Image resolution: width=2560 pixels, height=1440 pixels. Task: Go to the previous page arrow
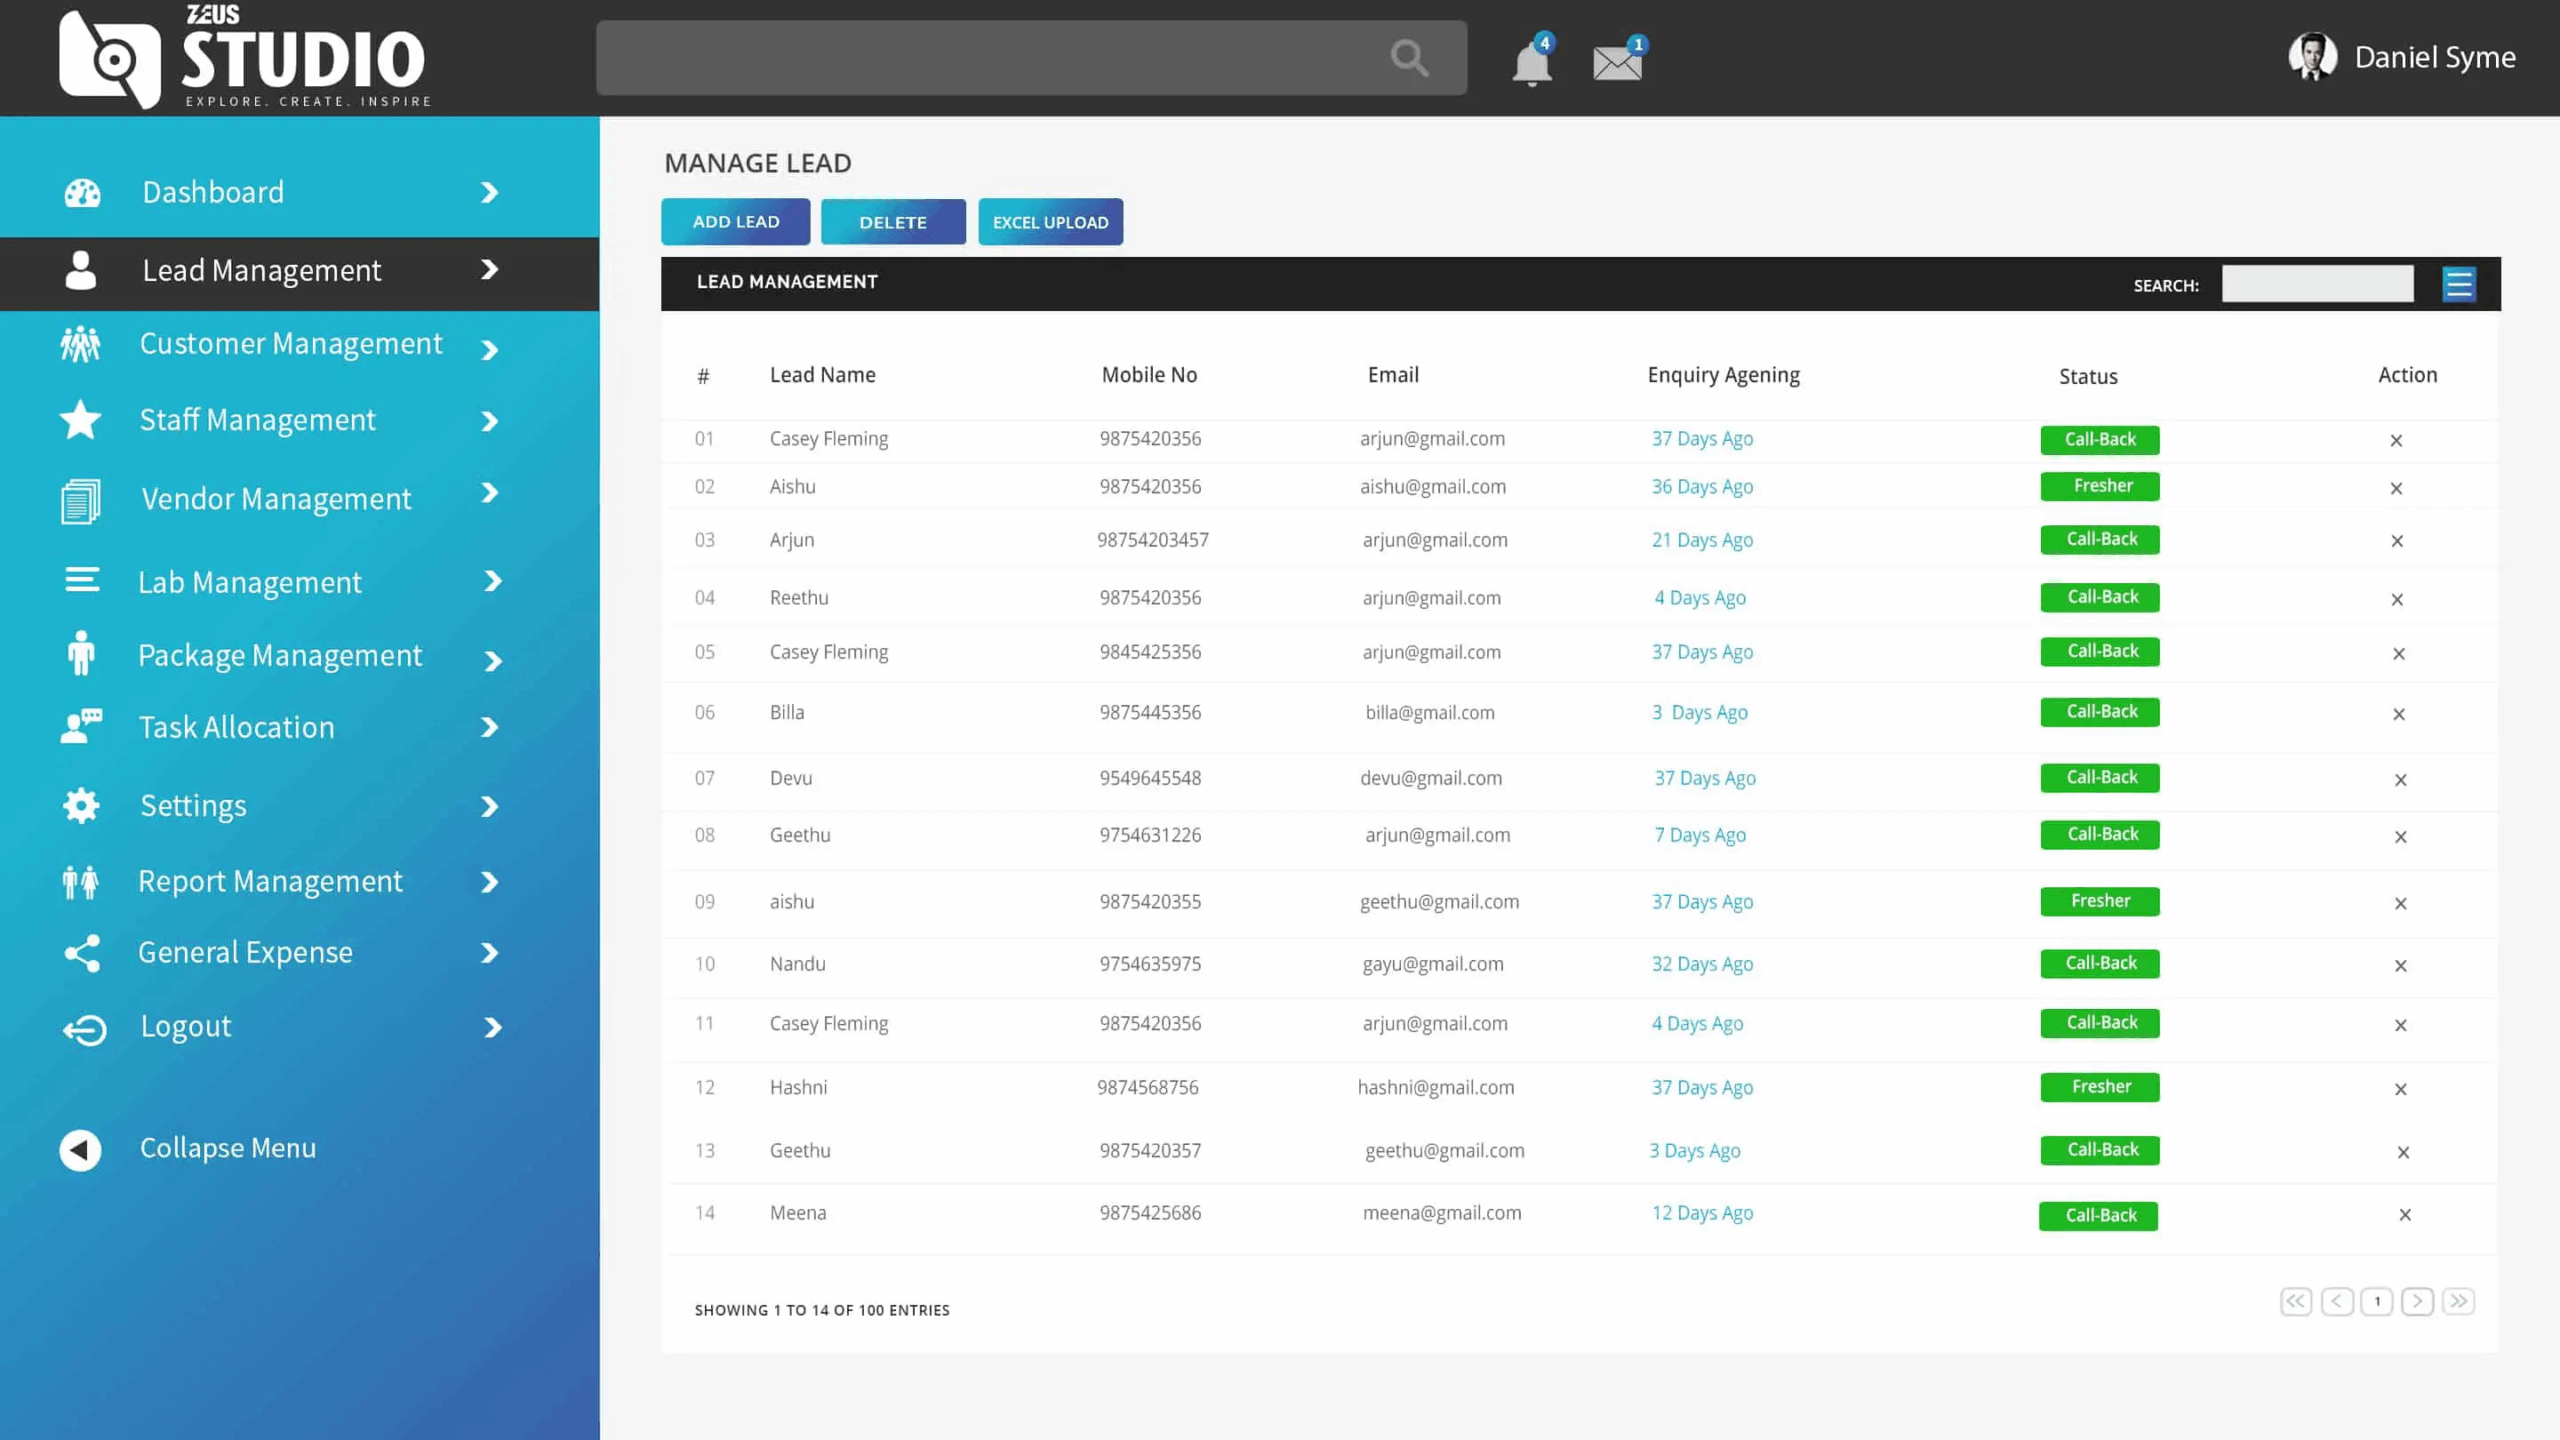click(x=2337, y=1301)
